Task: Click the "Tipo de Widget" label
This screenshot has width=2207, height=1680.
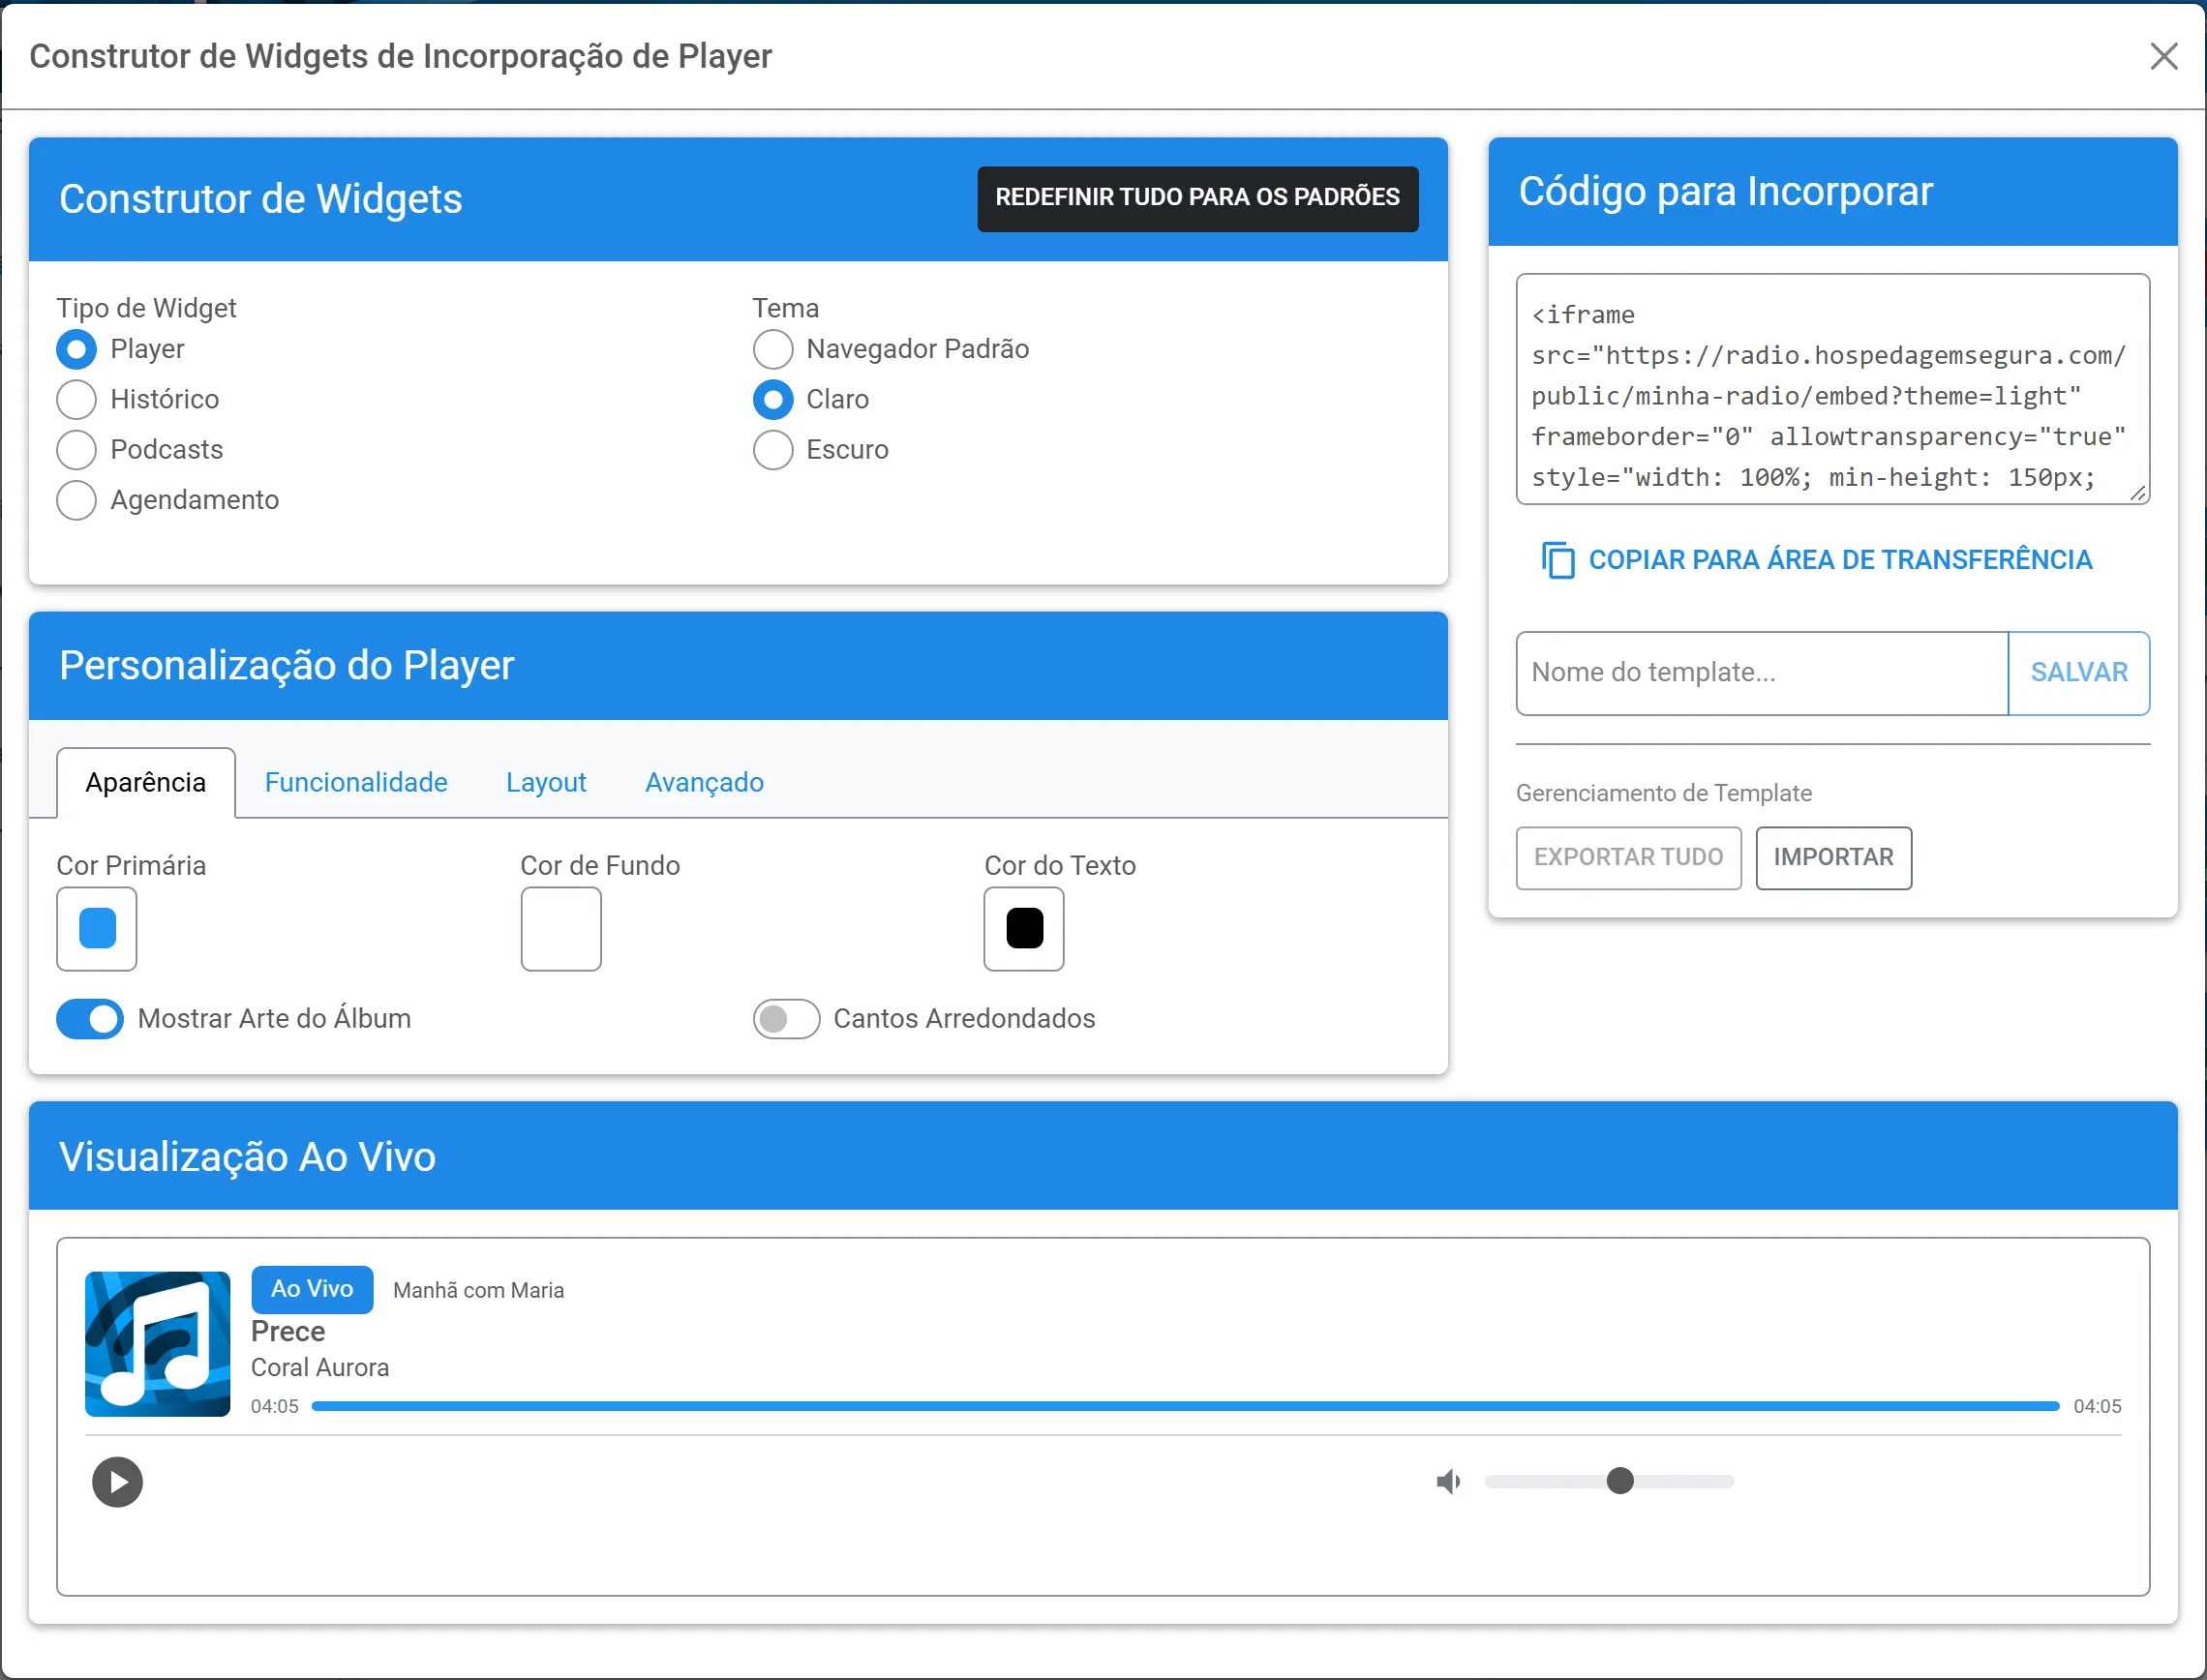Action: click(146, 308)
